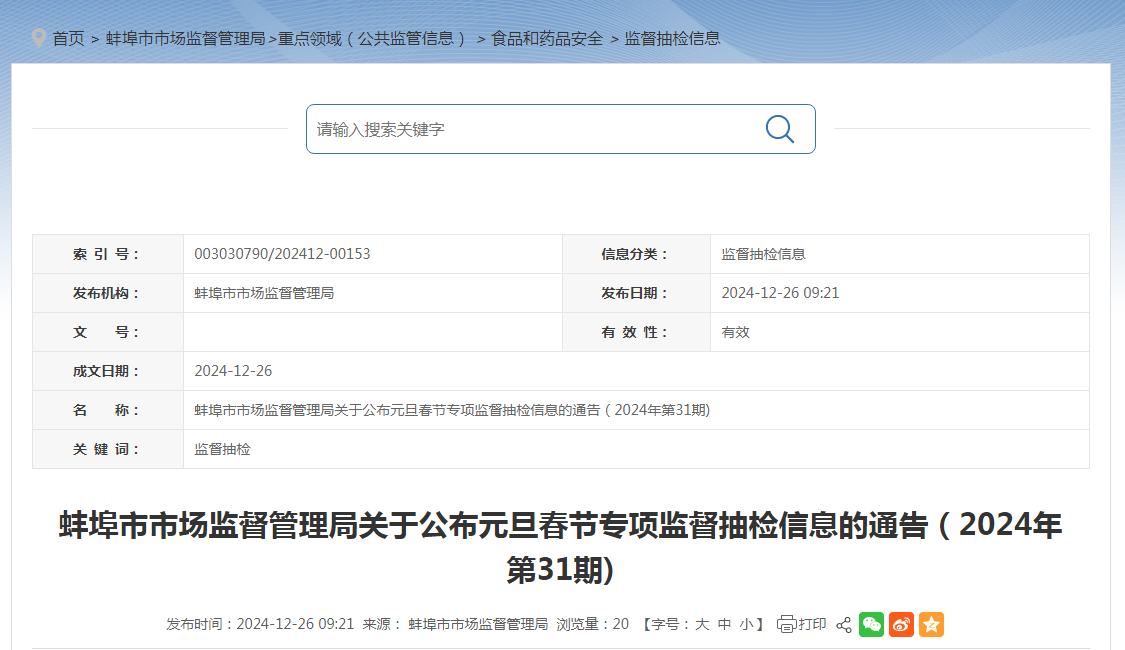The height and width of the screenshot is (650, 1125).
Task: Click the magnifier search icon
Action: click(779, 129)
